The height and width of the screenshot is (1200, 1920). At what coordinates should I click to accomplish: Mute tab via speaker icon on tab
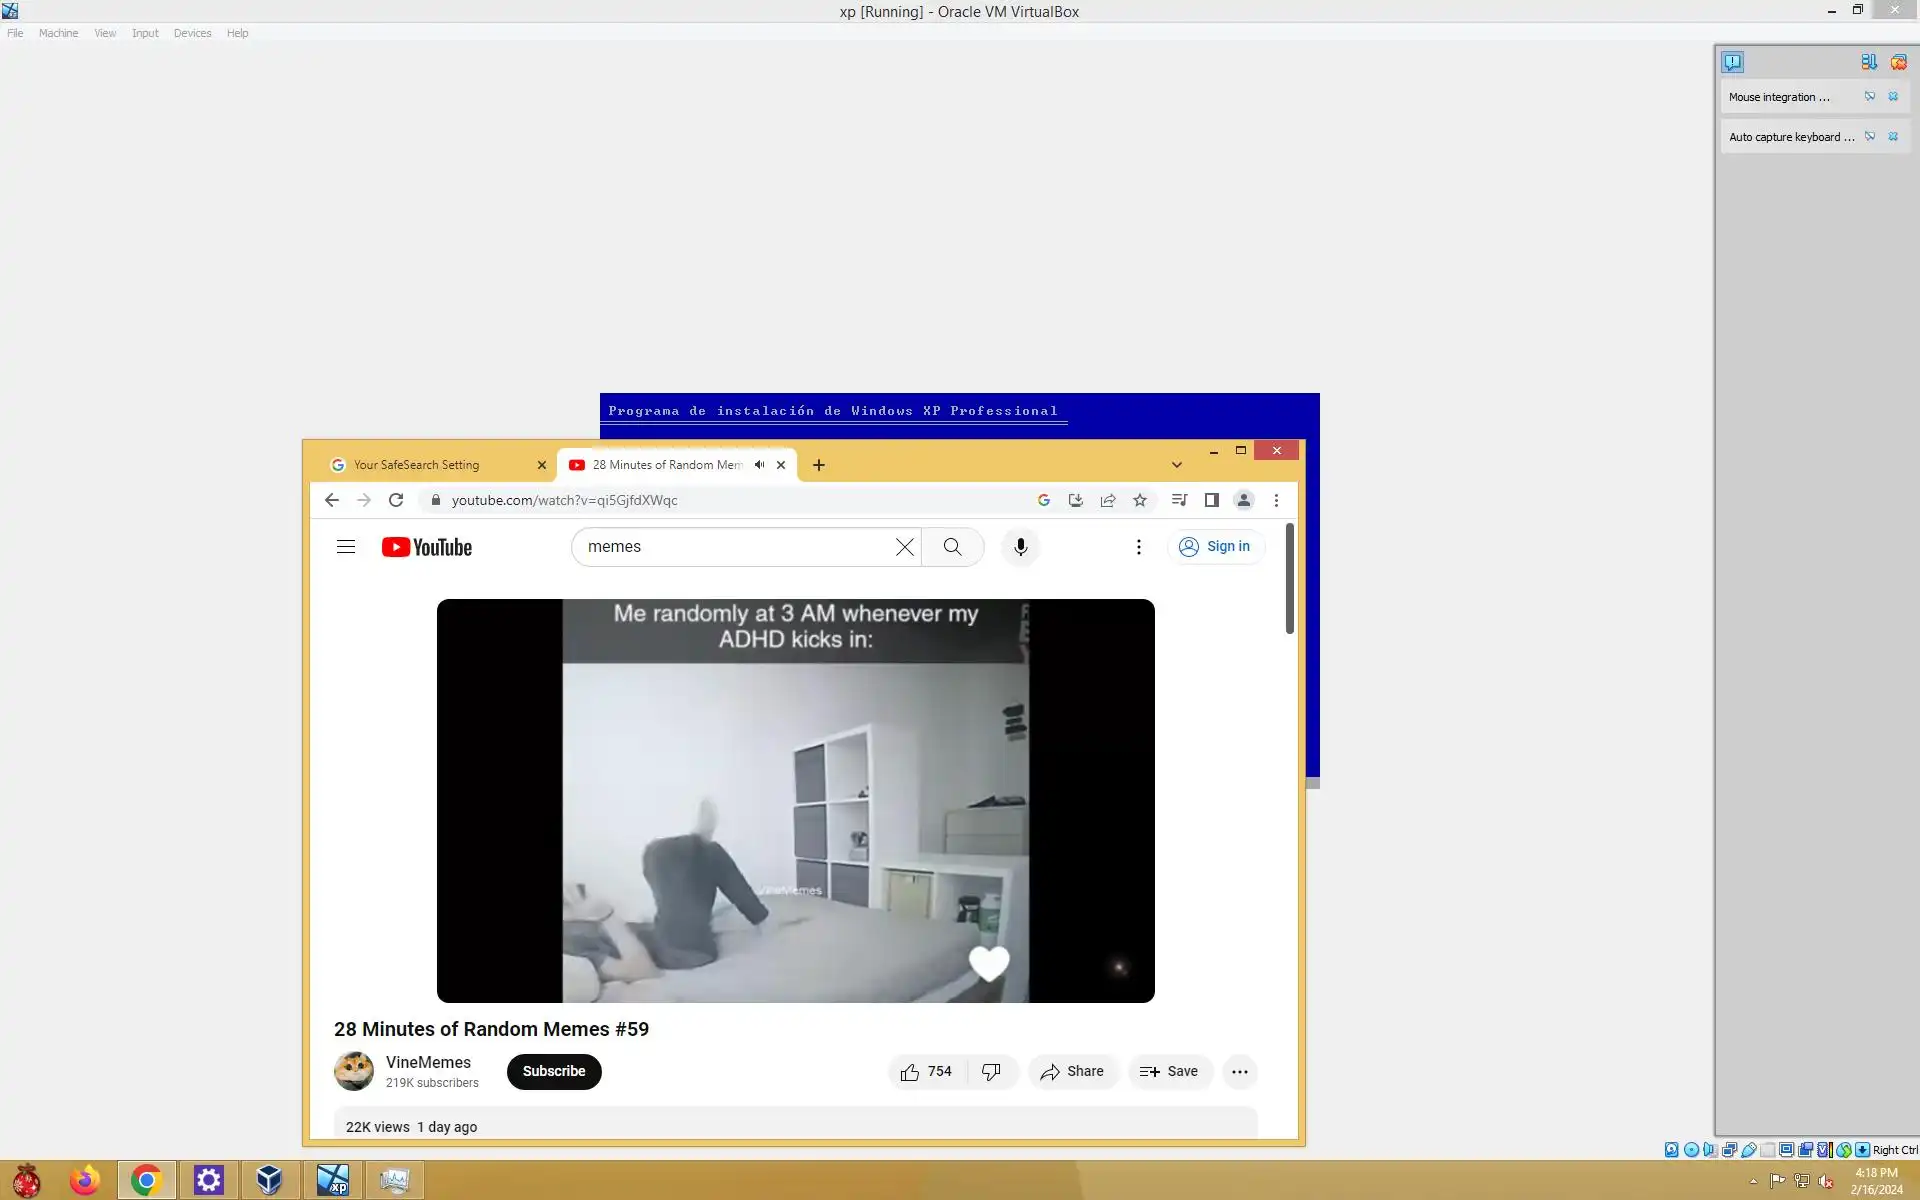click(x=759, y=465)
